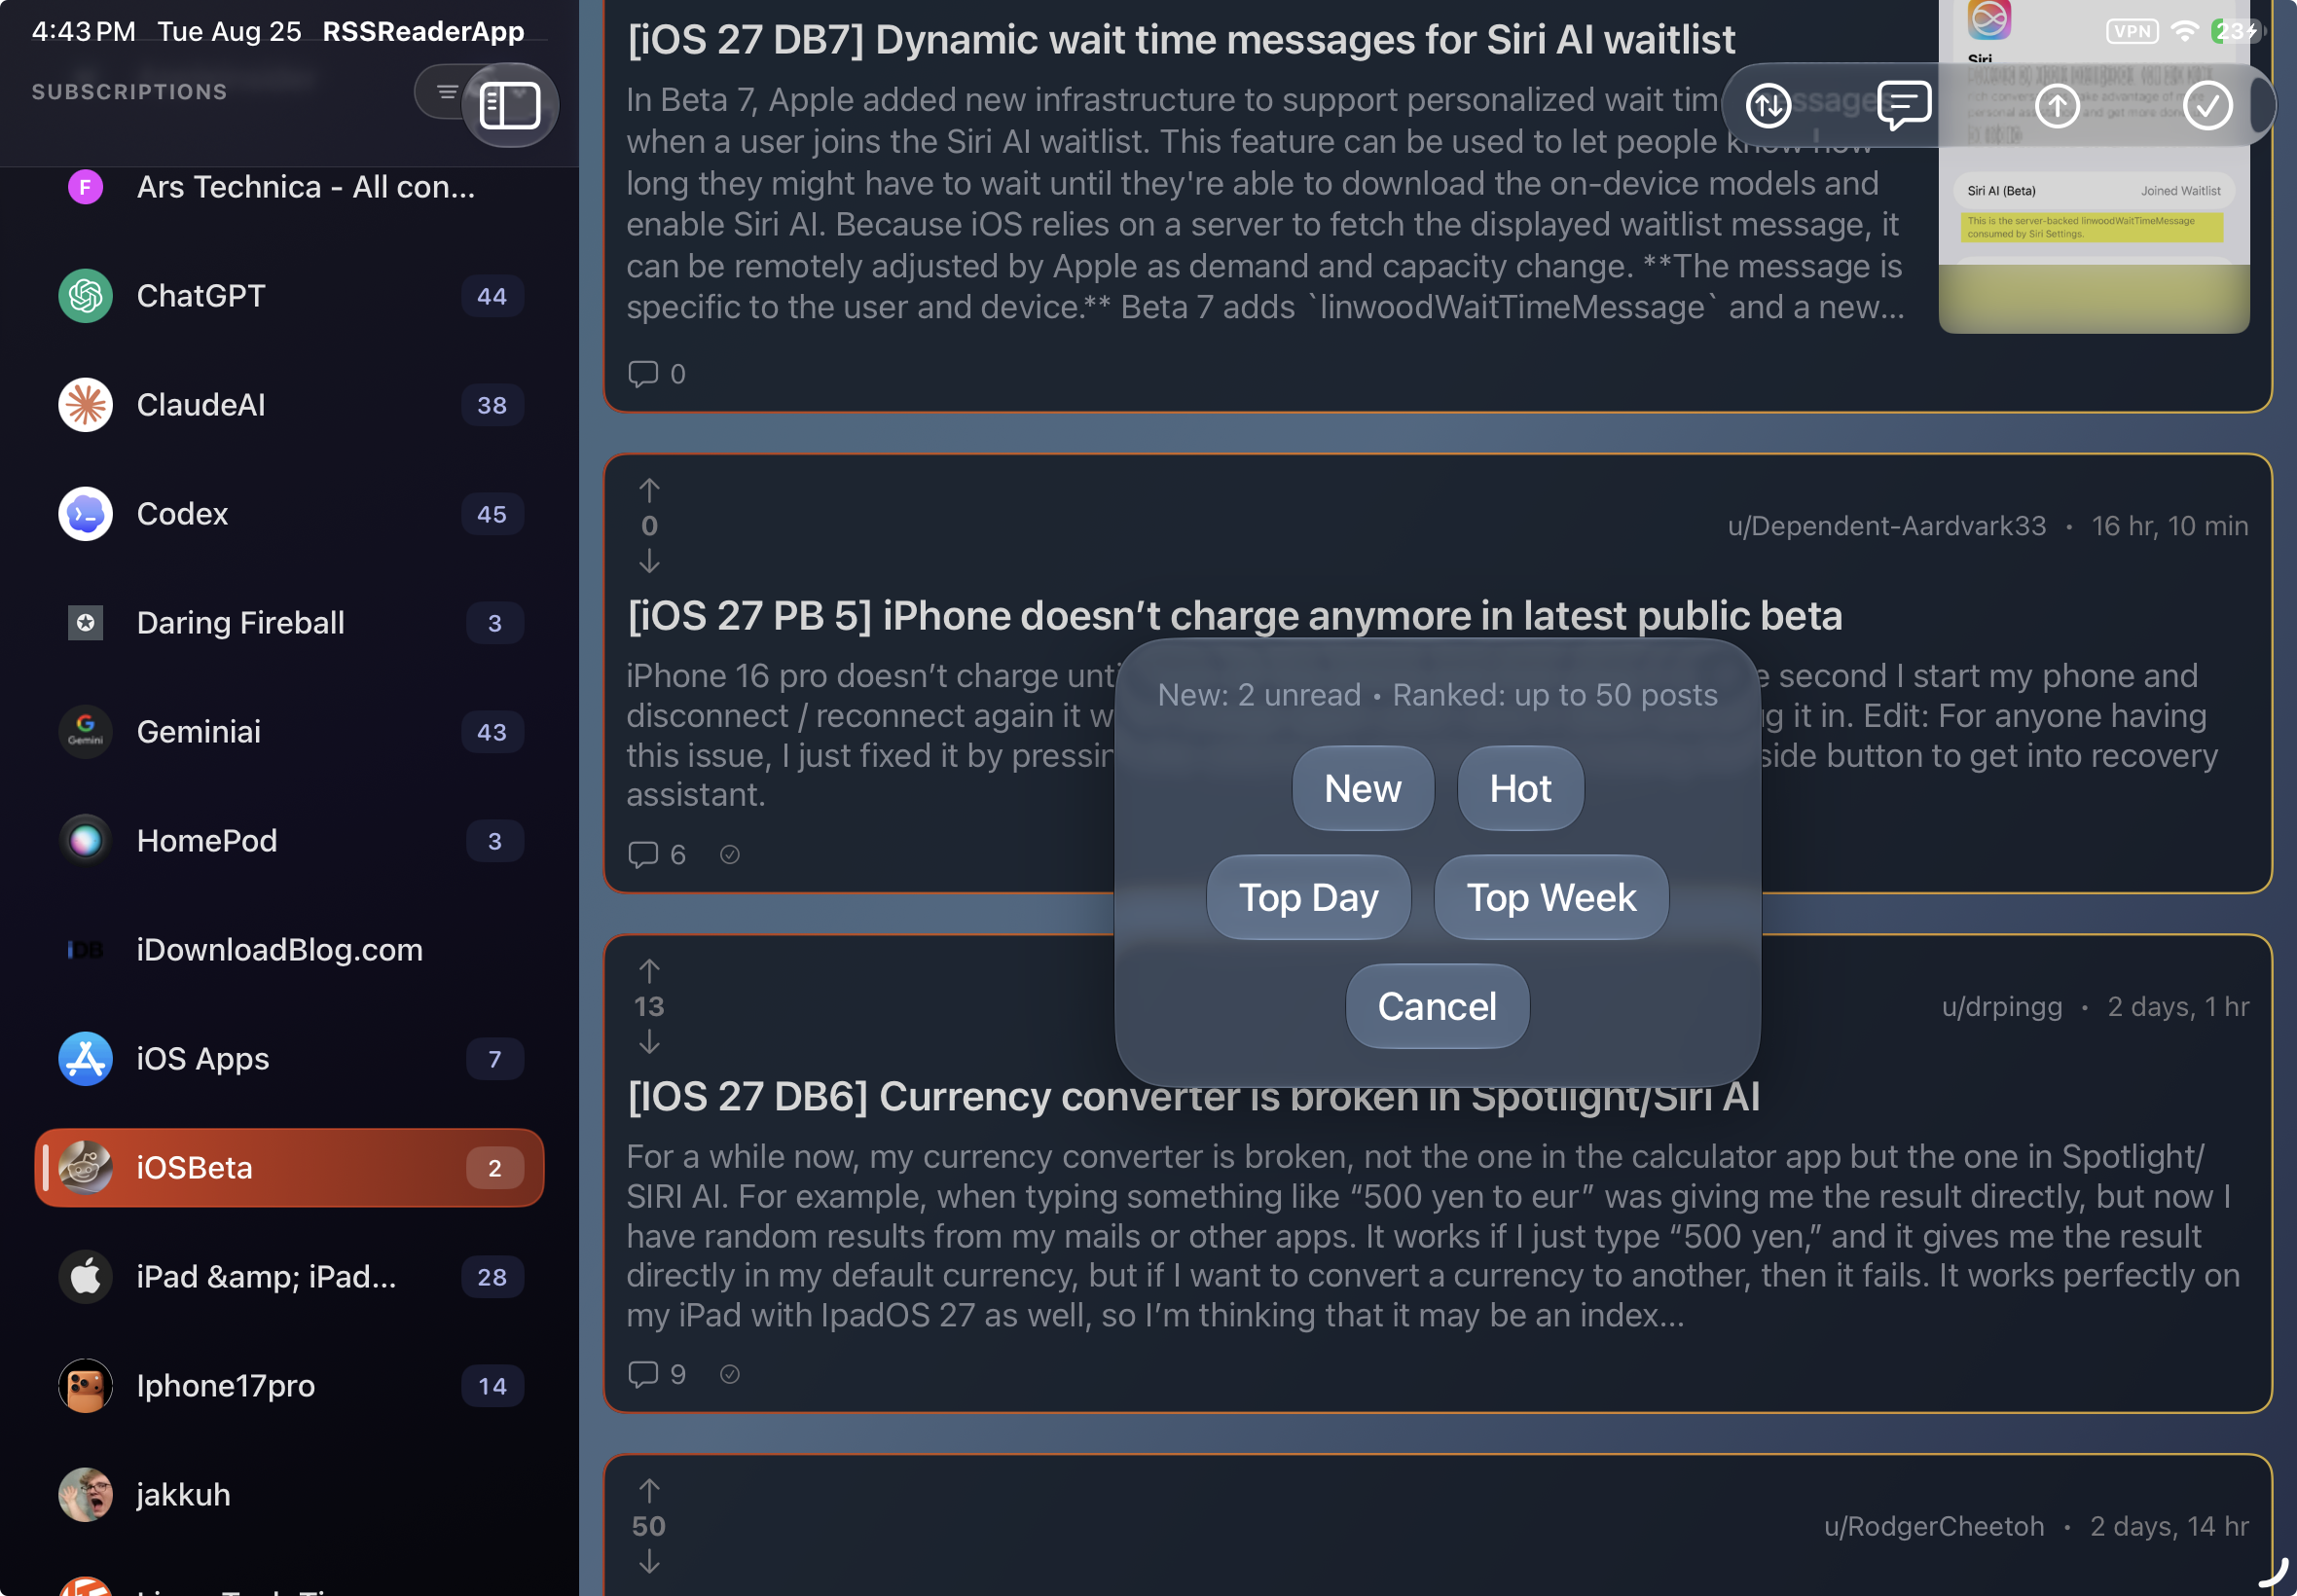Select the jakkuh subscription
The height and width of the screenshot is (1596, 2297).
[290, 1495]
